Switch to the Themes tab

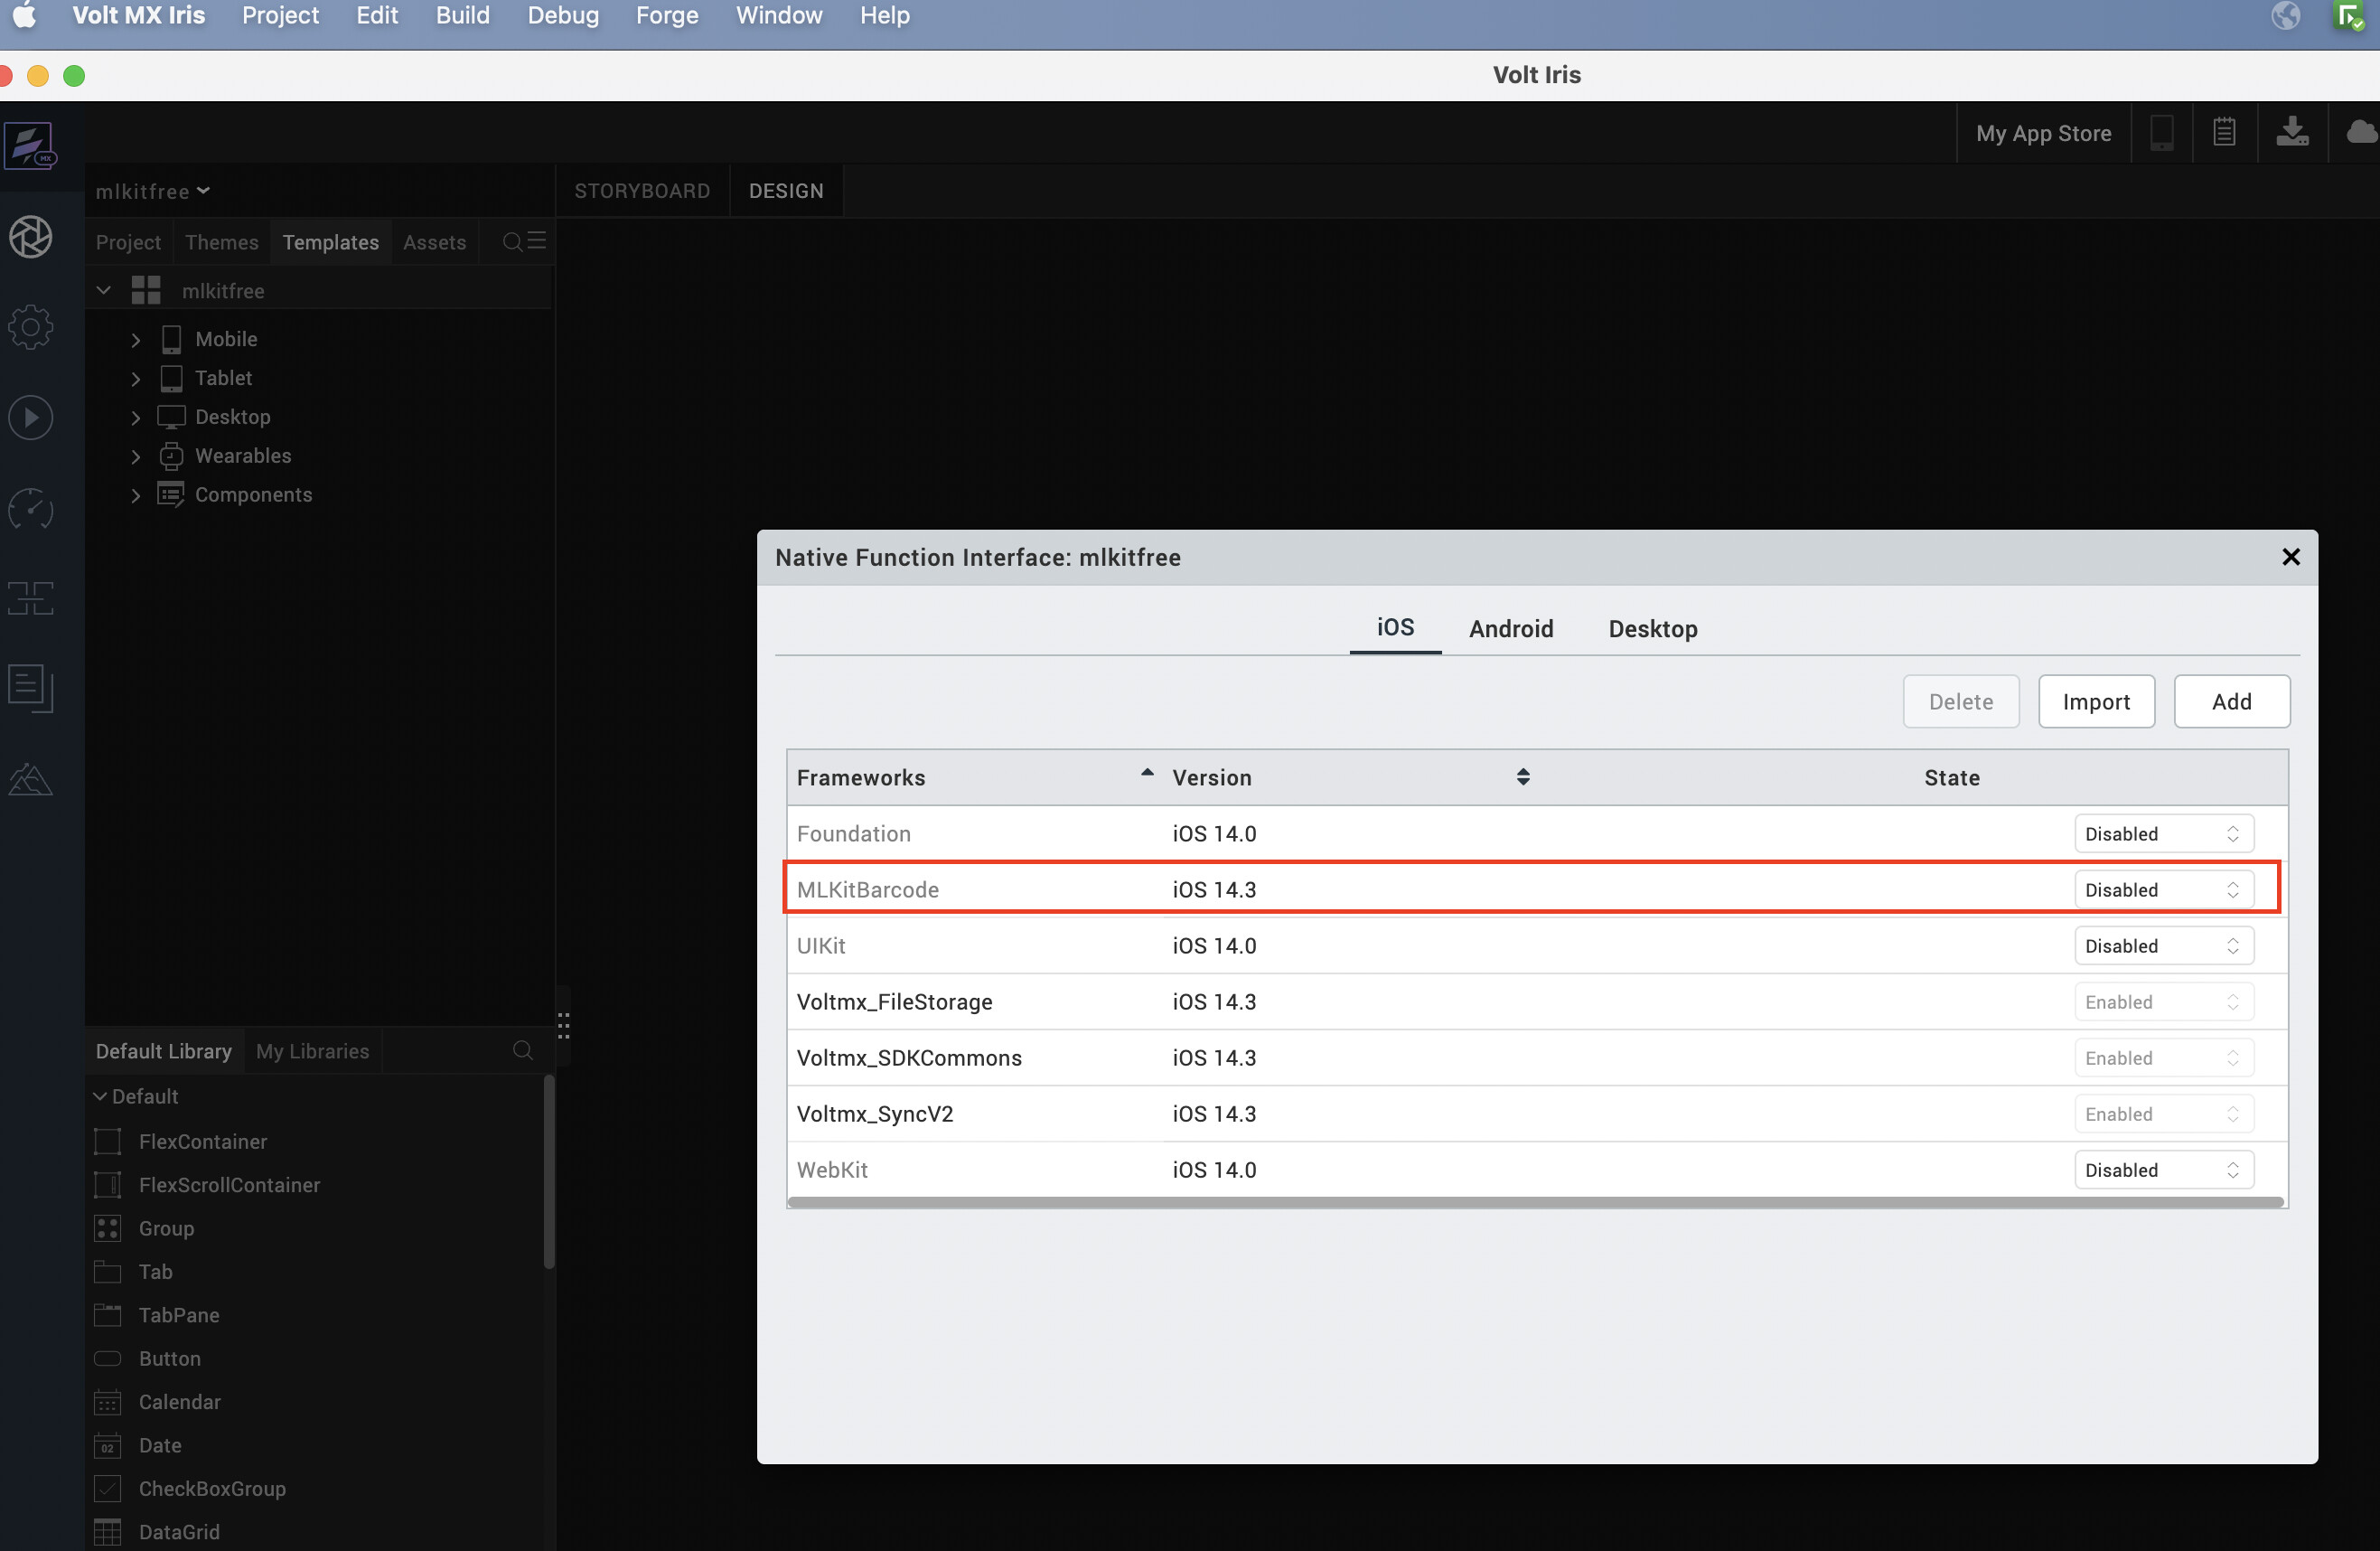tap(222, 242)
